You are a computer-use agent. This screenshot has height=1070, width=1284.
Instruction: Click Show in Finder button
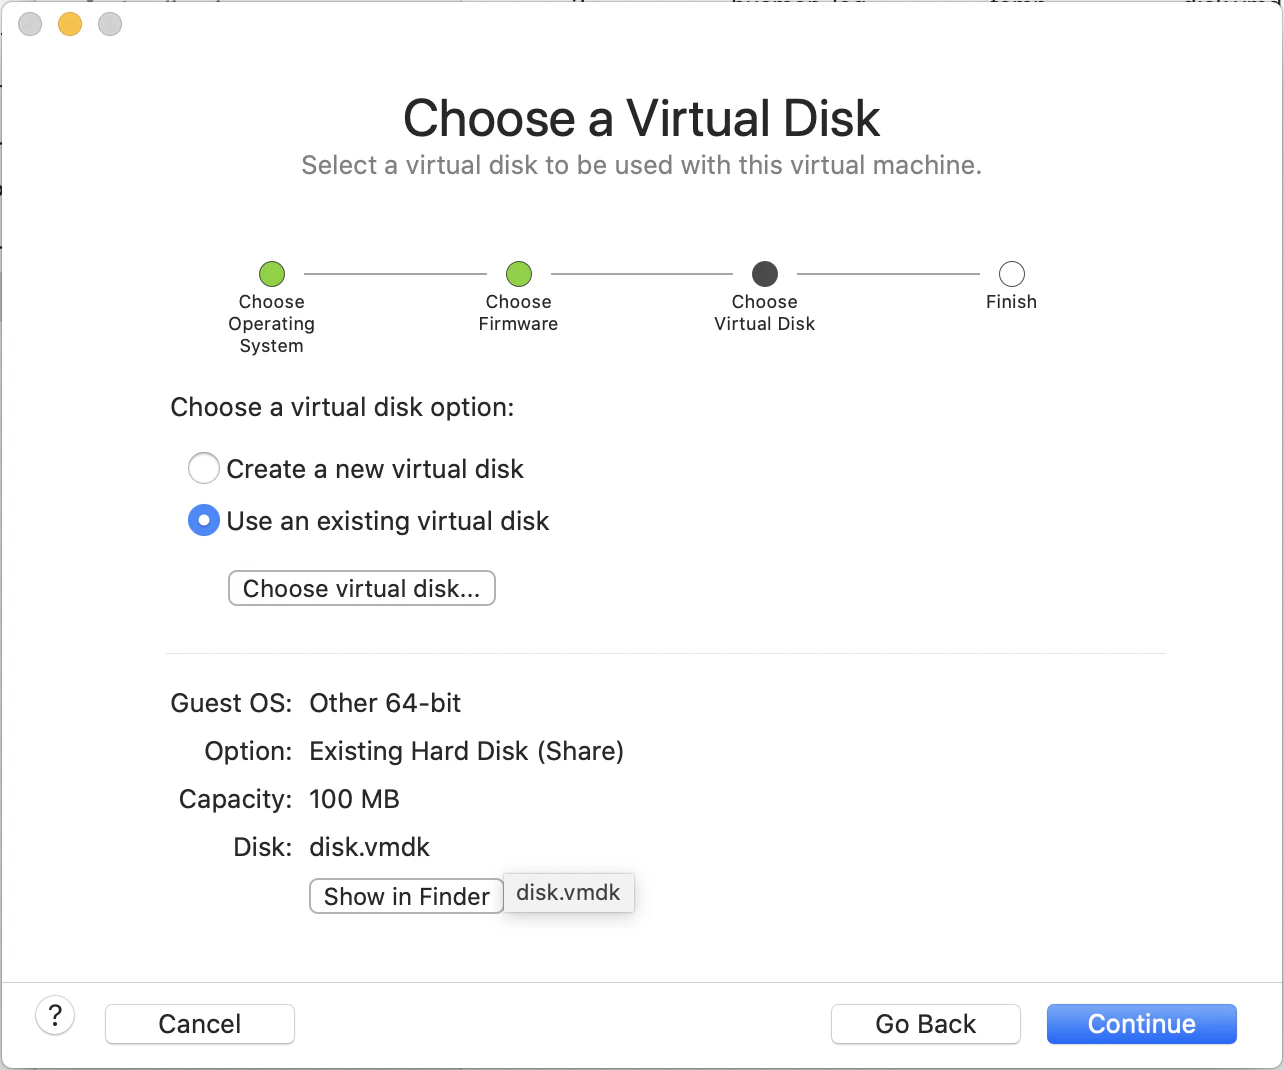(406, 896)
